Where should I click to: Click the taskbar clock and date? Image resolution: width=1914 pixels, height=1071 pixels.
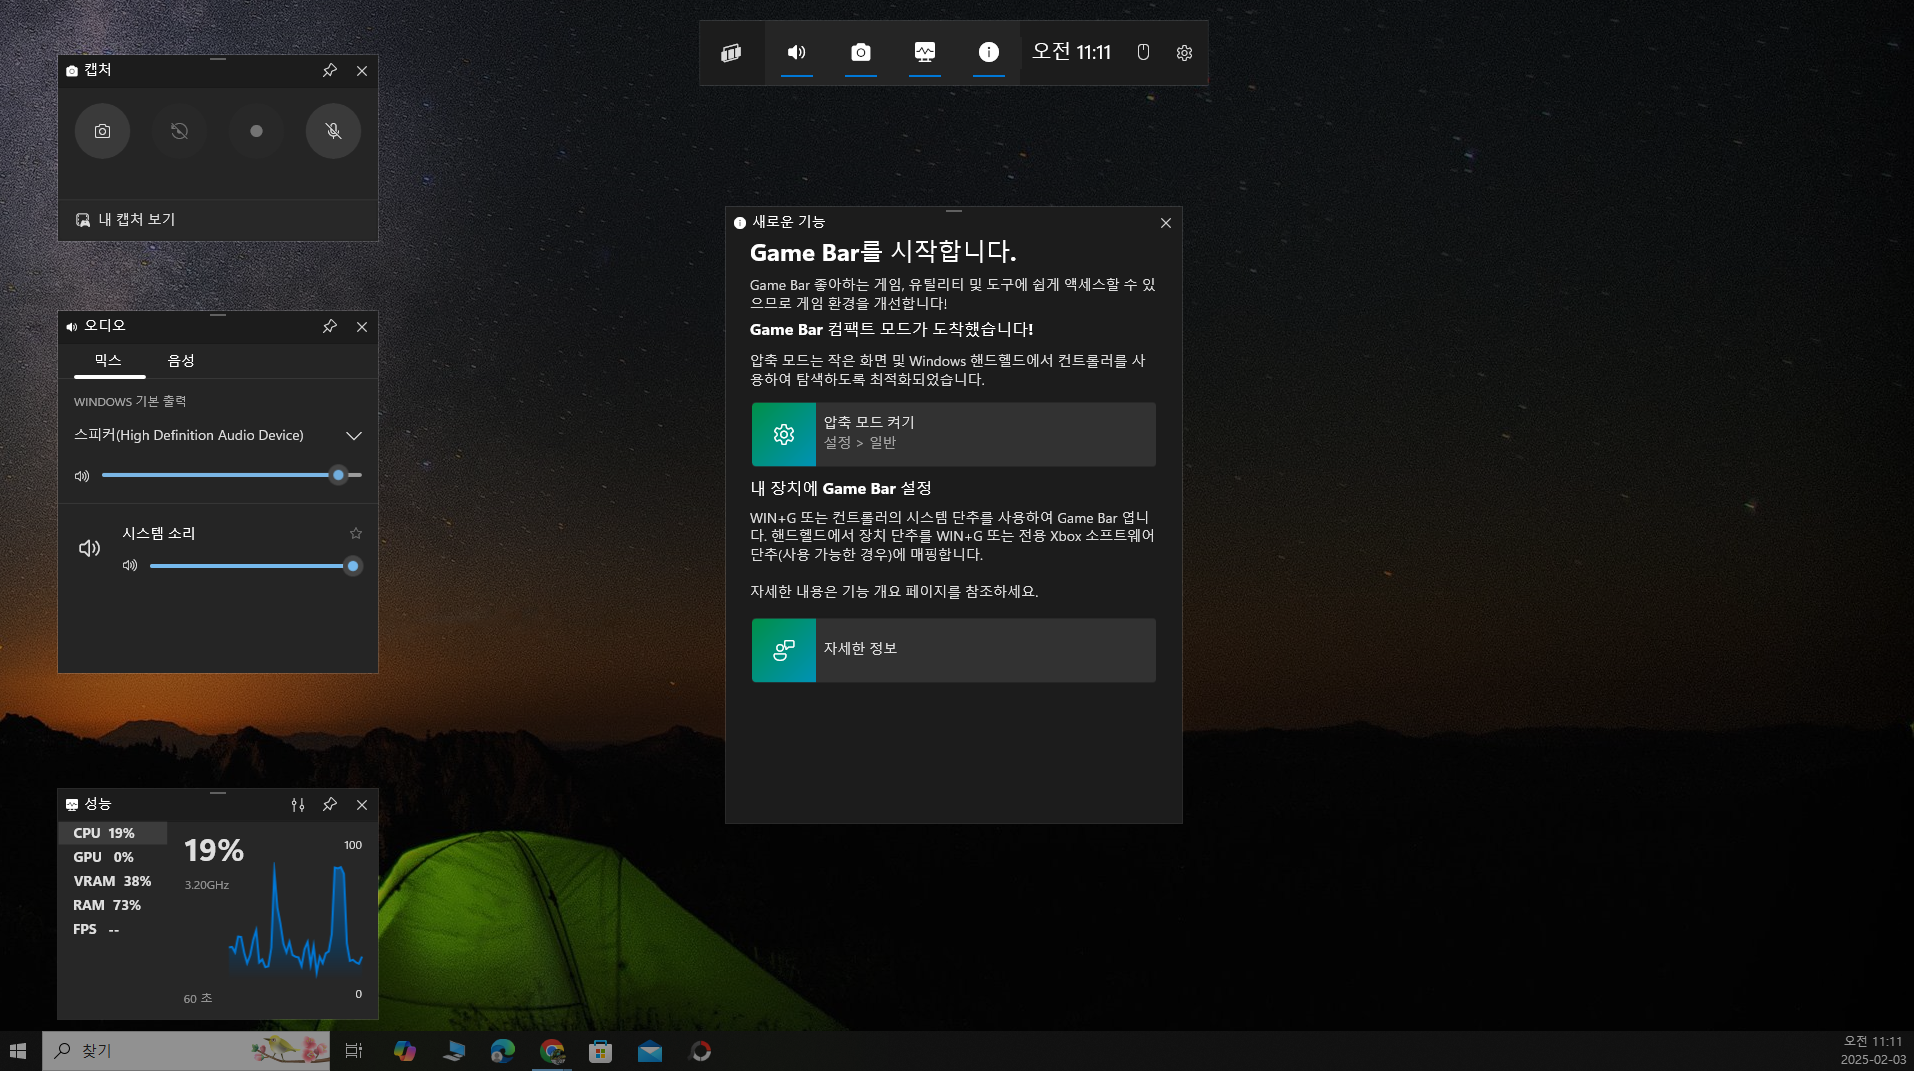(x=1873, y=1051)
